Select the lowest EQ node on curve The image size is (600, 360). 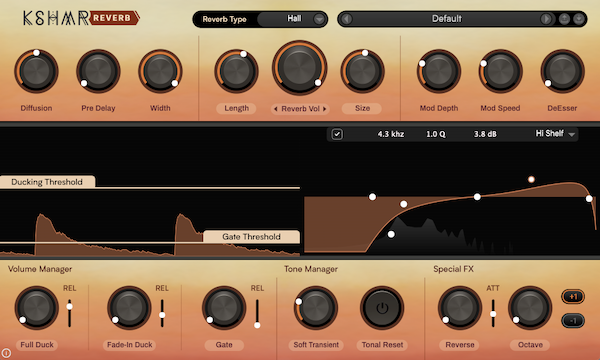click(x=391, y=234)
